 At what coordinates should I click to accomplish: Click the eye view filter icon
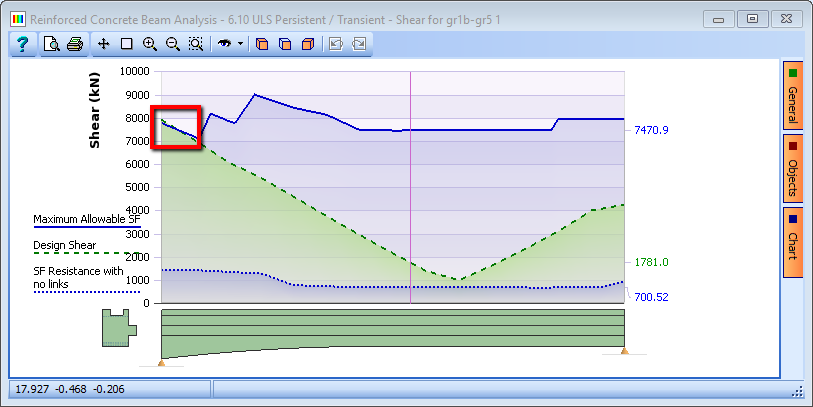(x=224, y=44)
